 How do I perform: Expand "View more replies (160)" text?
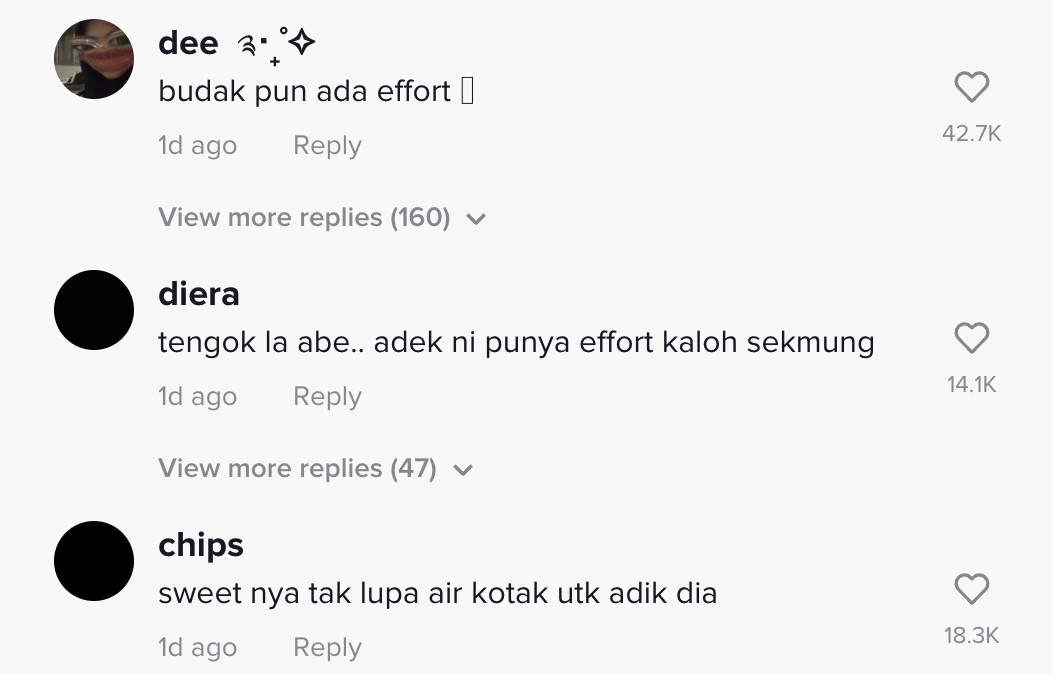(304, 218)
